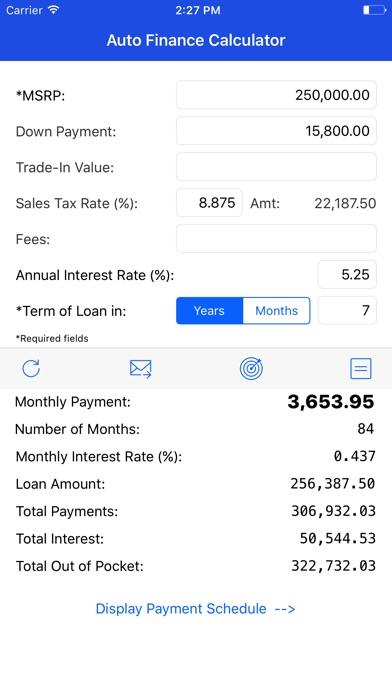This screenshot has height=696, width=392.
Task: Tap the loan term value field showing 7
Action: click(347, 310)
